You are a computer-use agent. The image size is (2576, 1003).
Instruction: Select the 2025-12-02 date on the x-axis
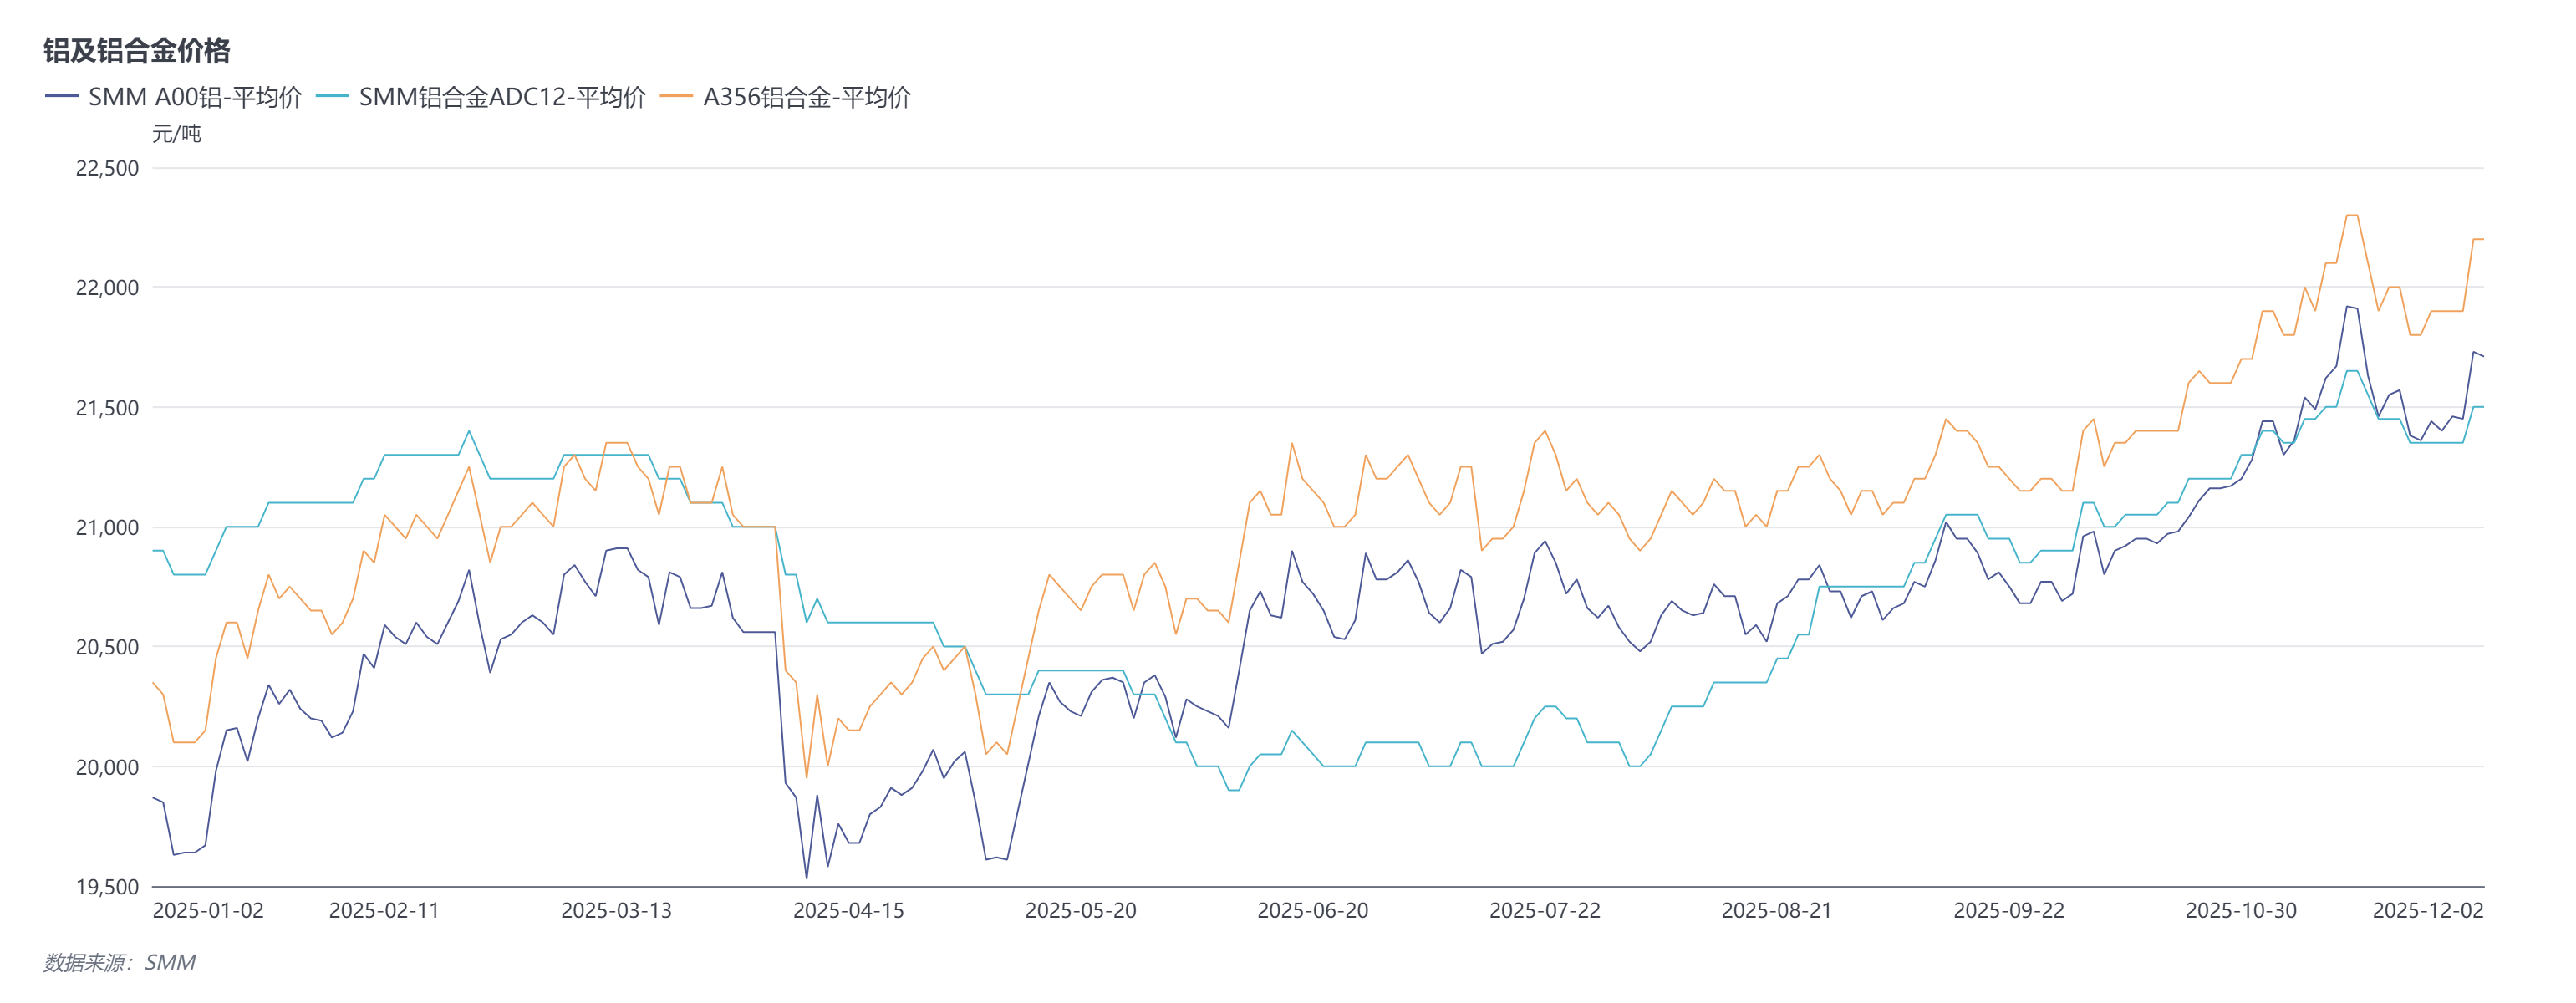pos(2428,911)
